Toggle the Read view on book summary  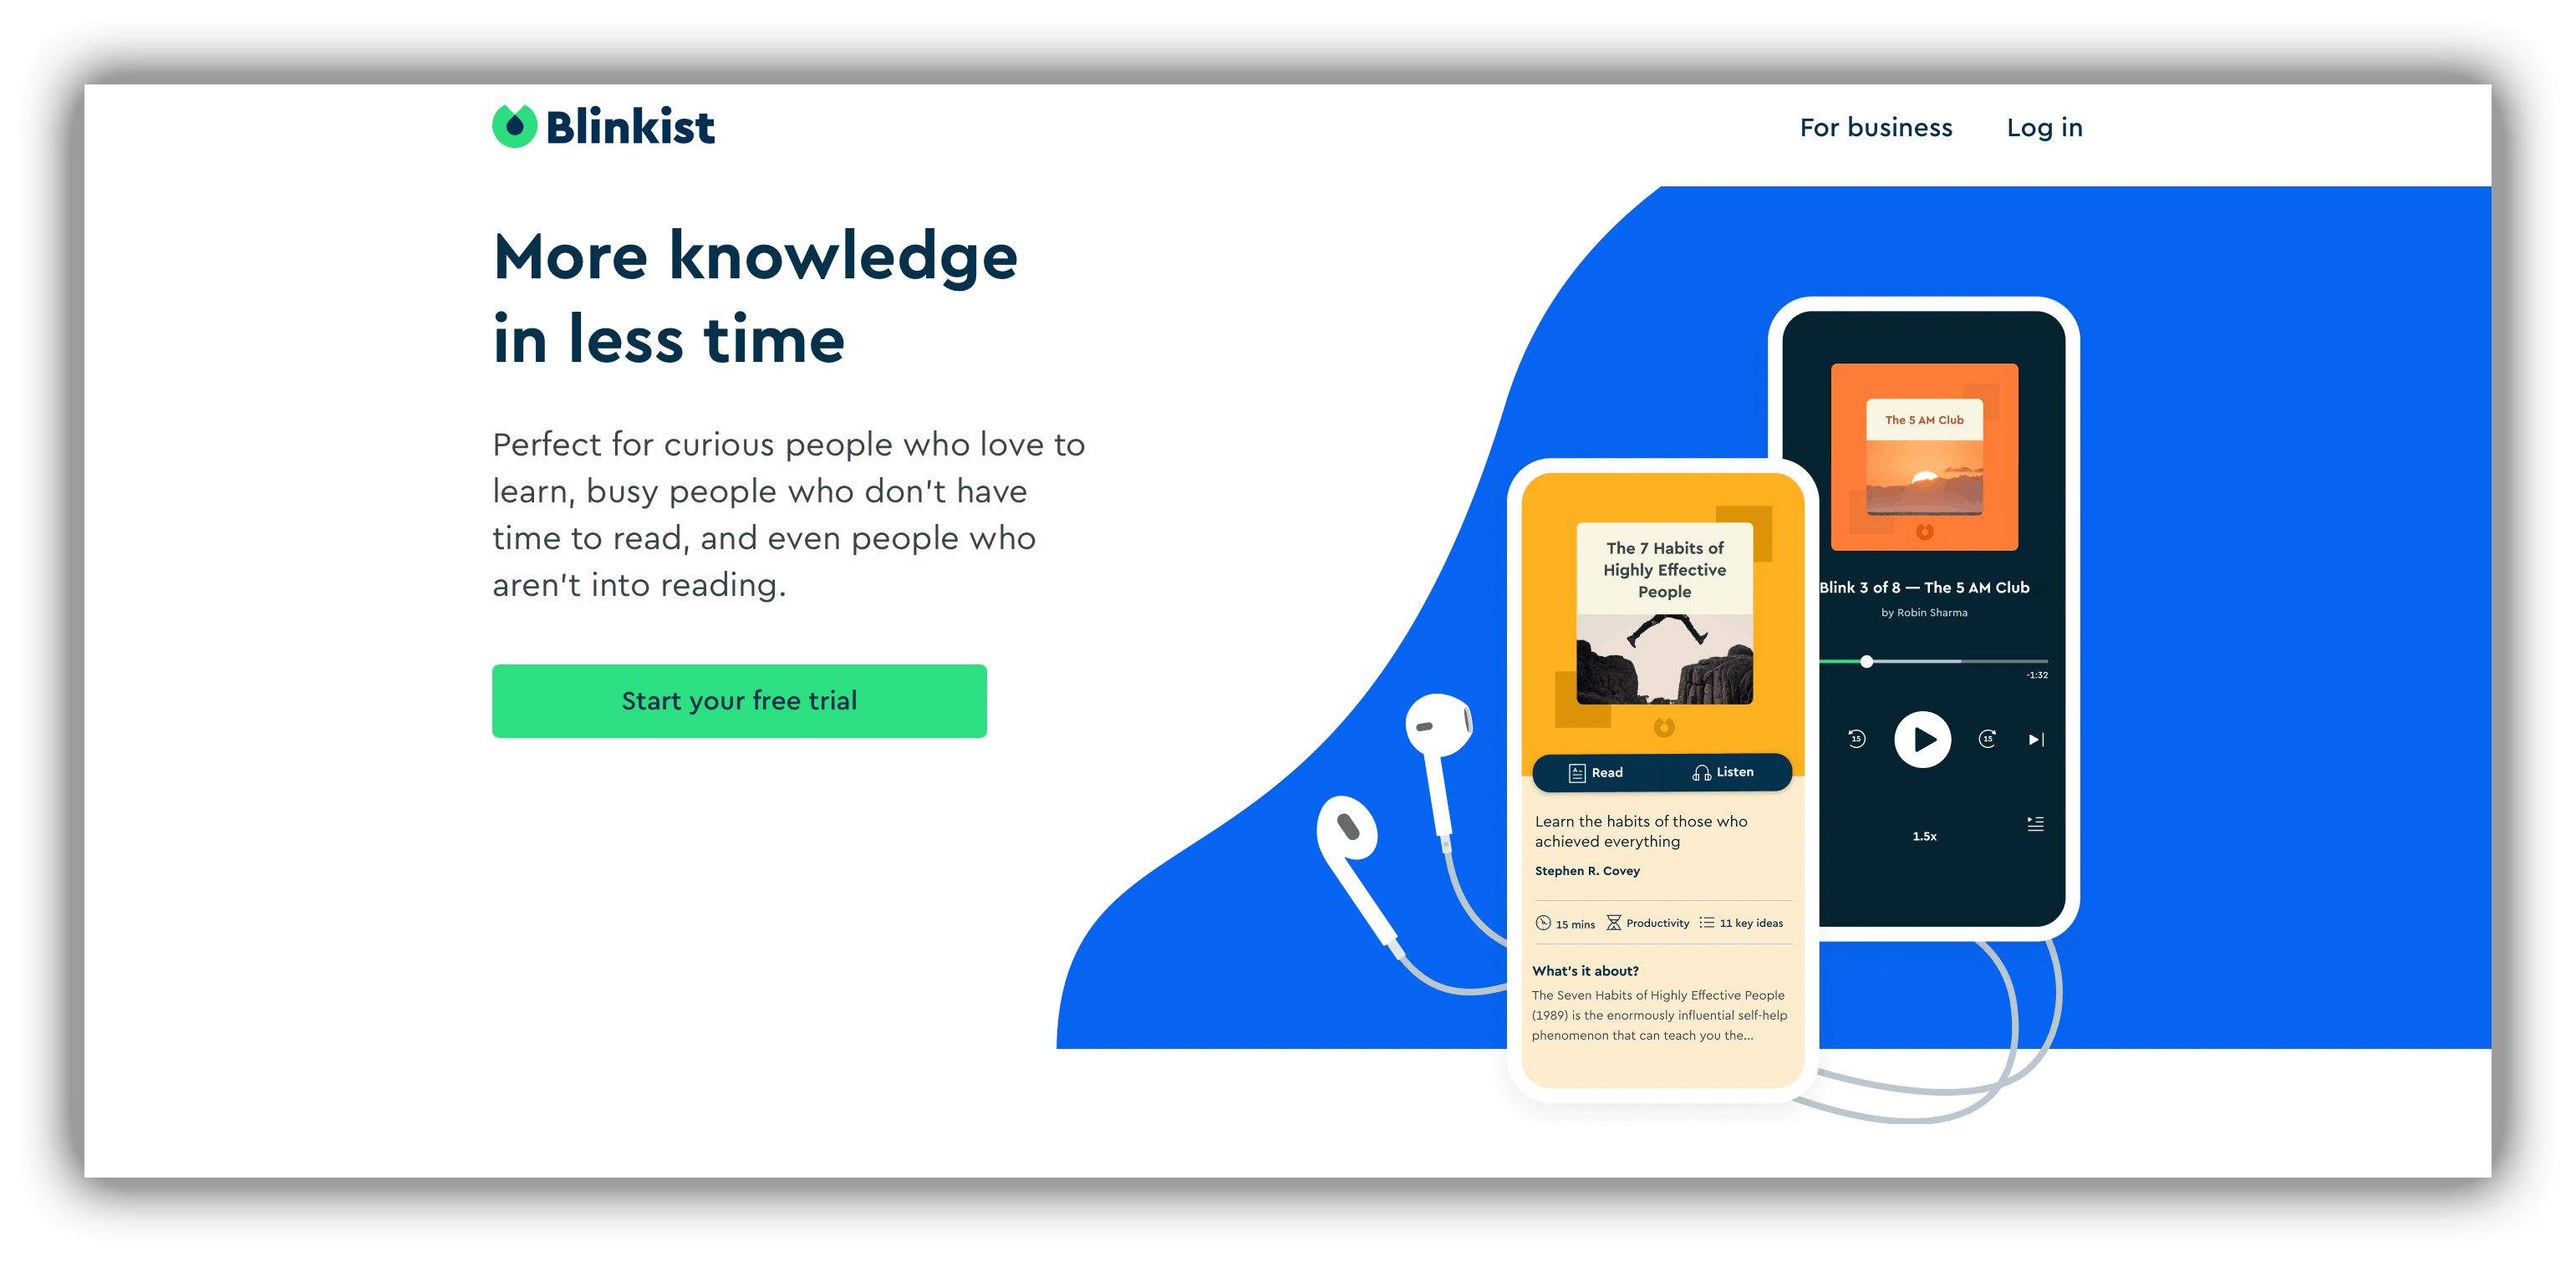(x=1589, y=772)
